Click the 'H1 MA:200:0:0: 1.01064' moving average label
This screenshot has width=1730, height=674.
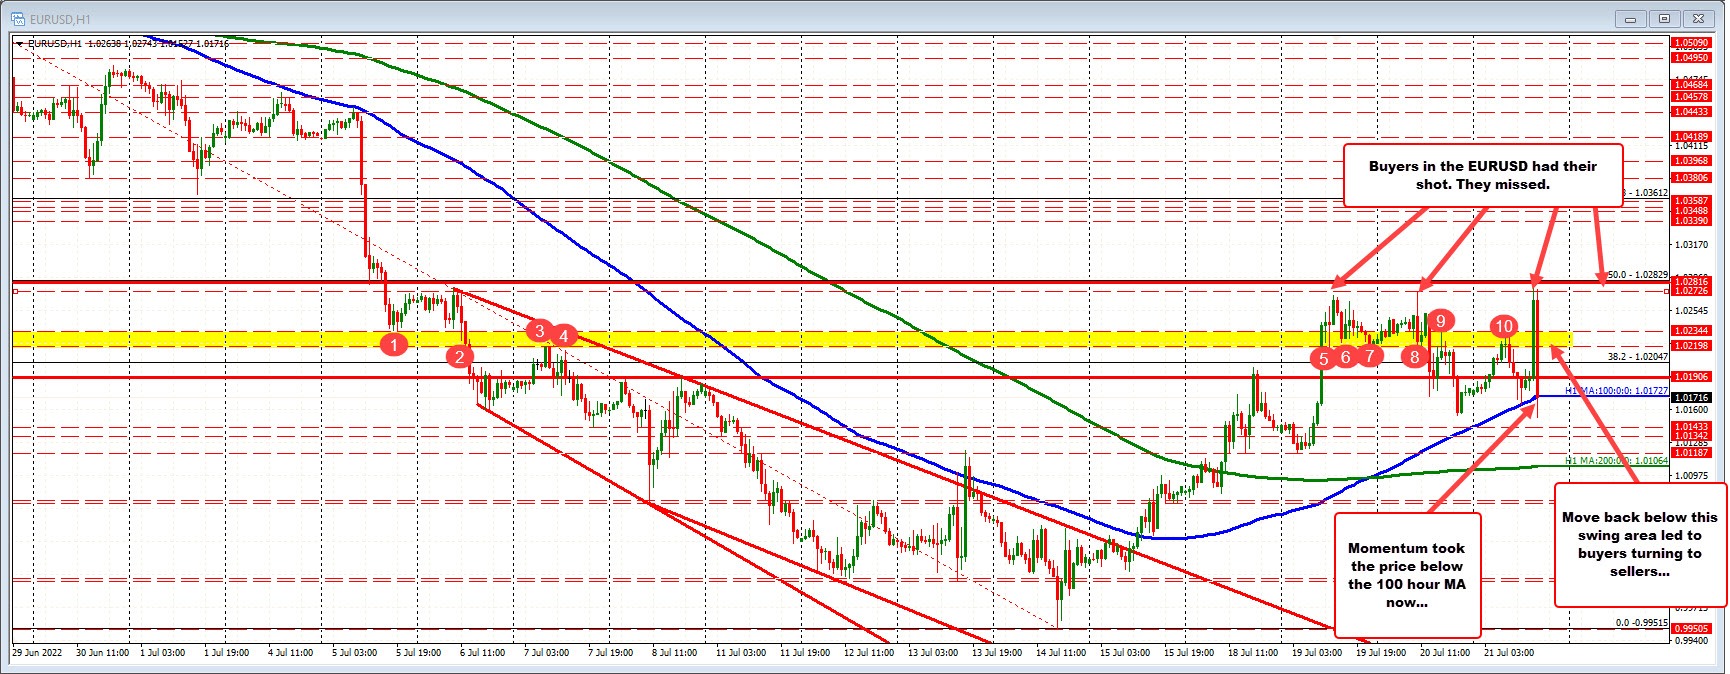pos(1616,461)
